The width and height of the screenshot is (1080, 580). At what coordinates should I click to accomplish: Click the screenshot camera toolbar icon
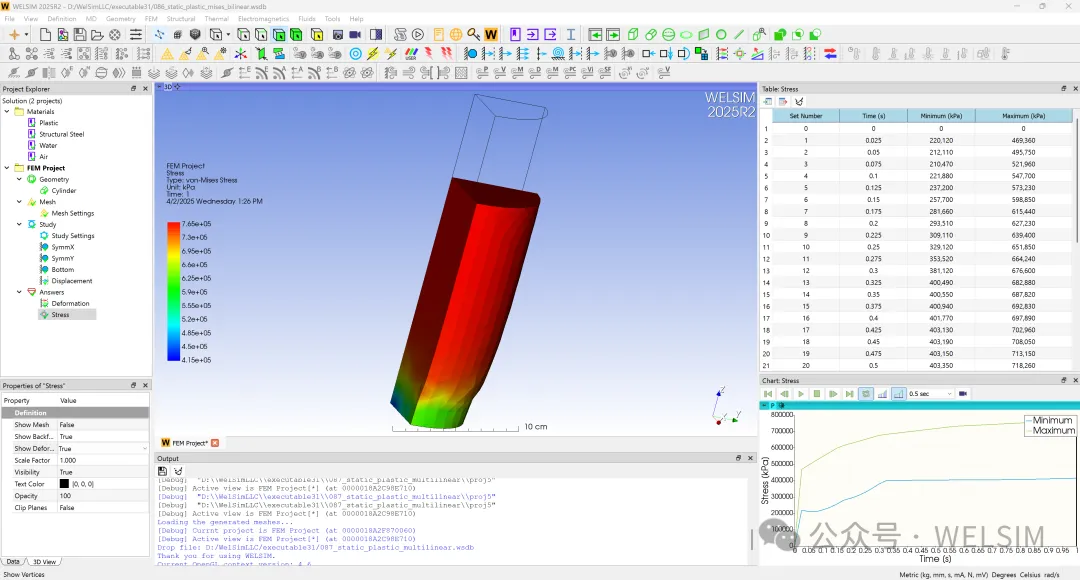click(x=338, y=34)
